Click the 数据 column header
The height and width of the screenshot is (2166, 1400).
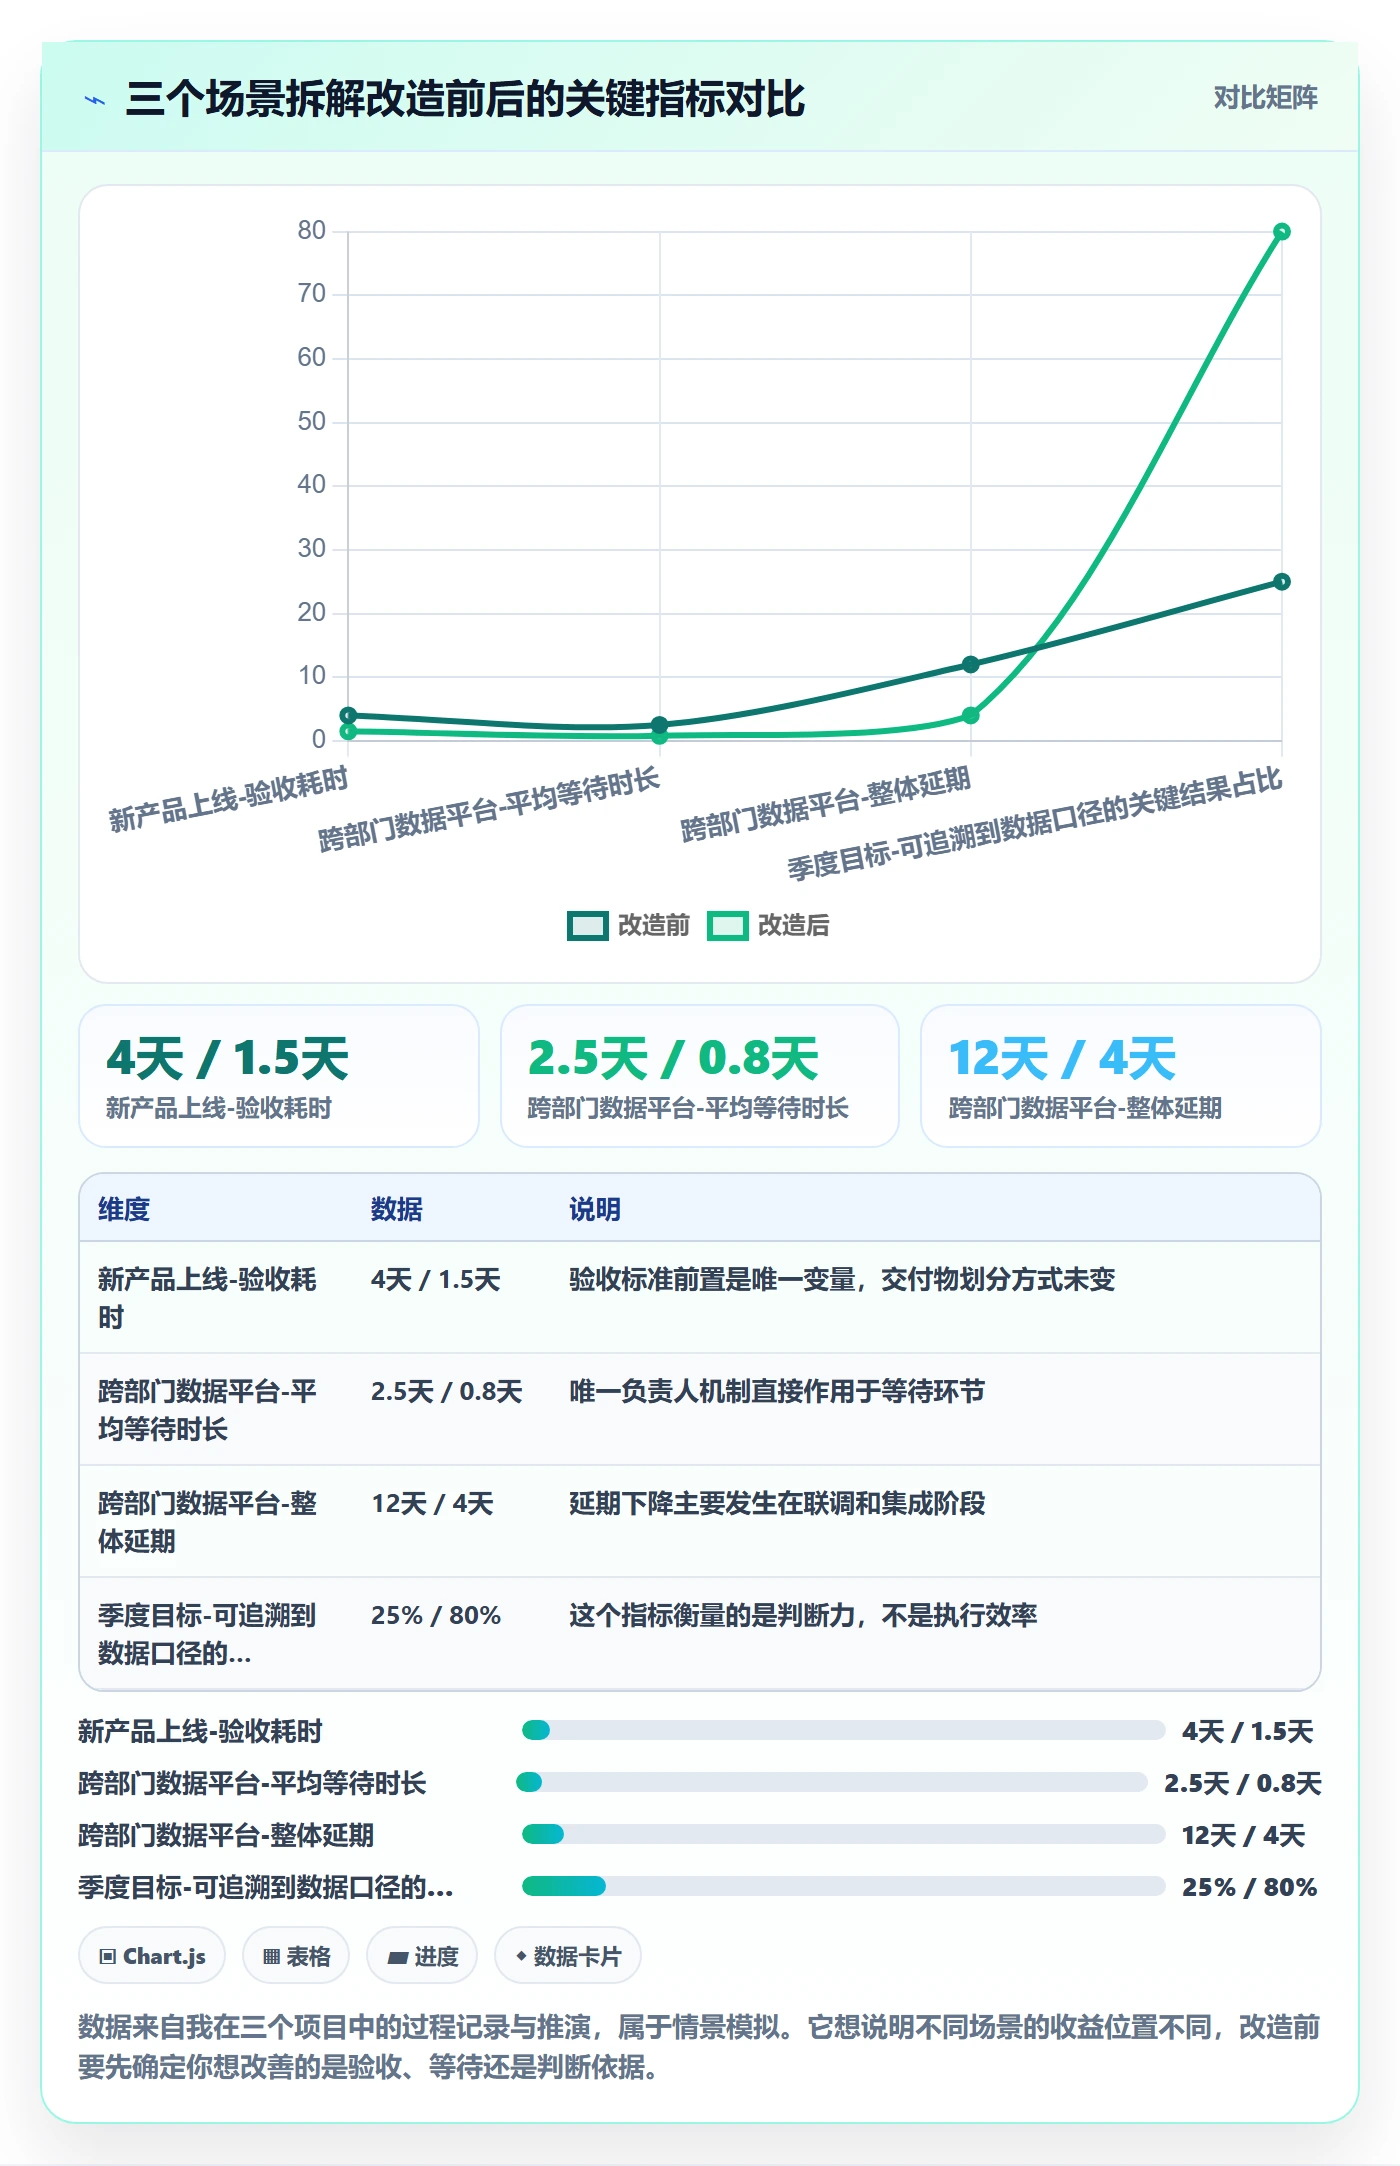[396, 1209]
